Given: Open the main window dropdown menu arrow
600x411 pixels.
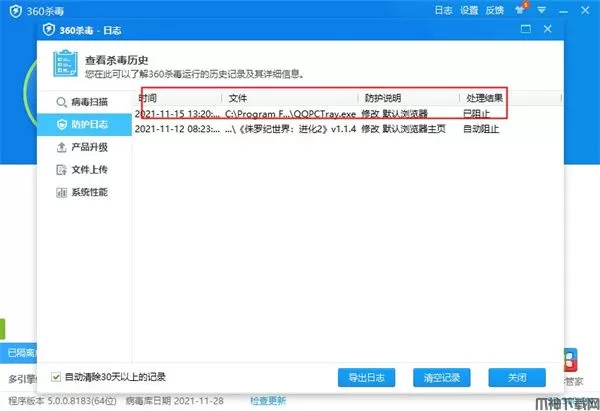Looking at the screenshot, I should [541, 10].
